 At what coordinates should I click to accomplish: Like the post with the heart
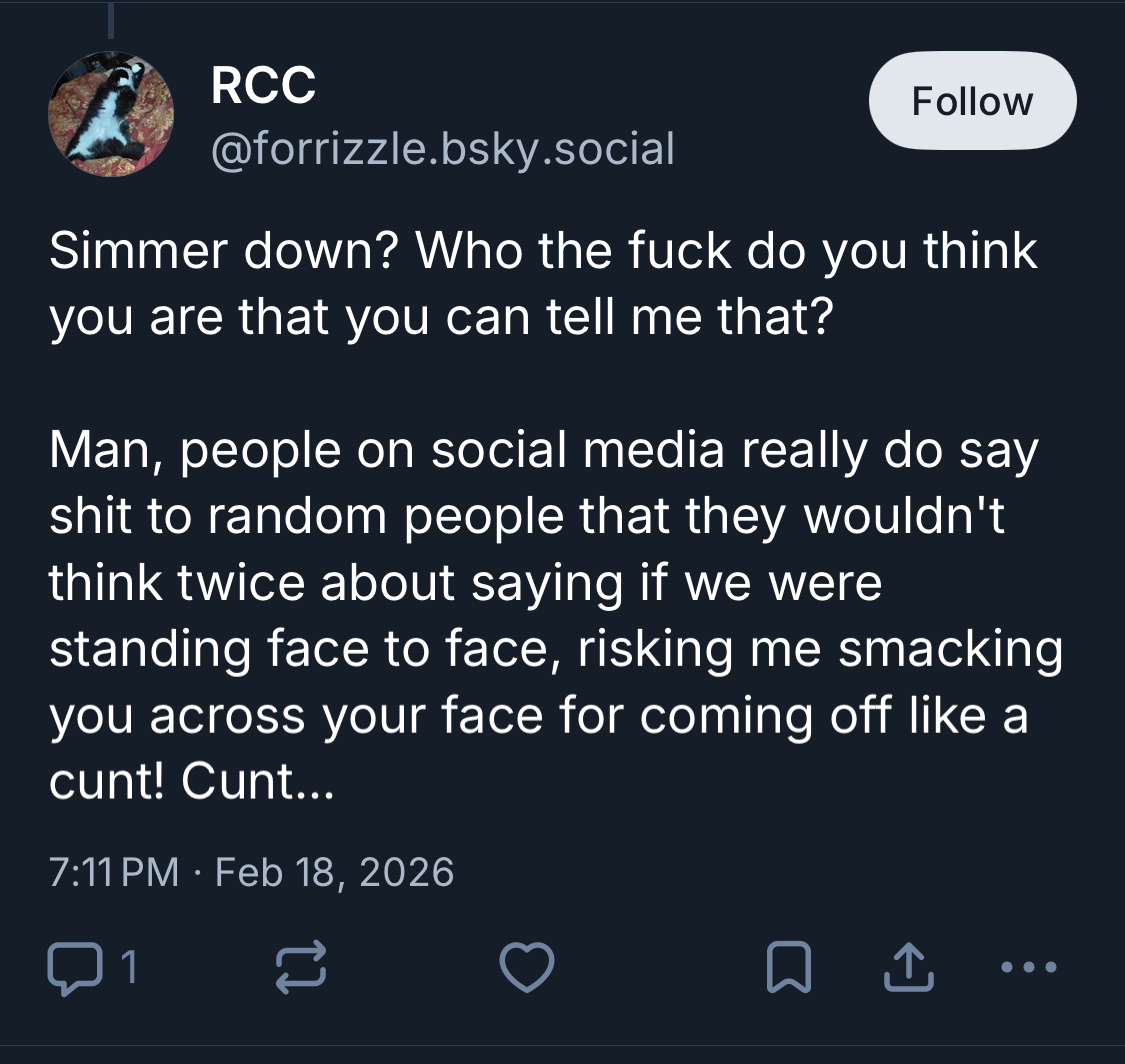pyautogui.click(x=527, y=967)
